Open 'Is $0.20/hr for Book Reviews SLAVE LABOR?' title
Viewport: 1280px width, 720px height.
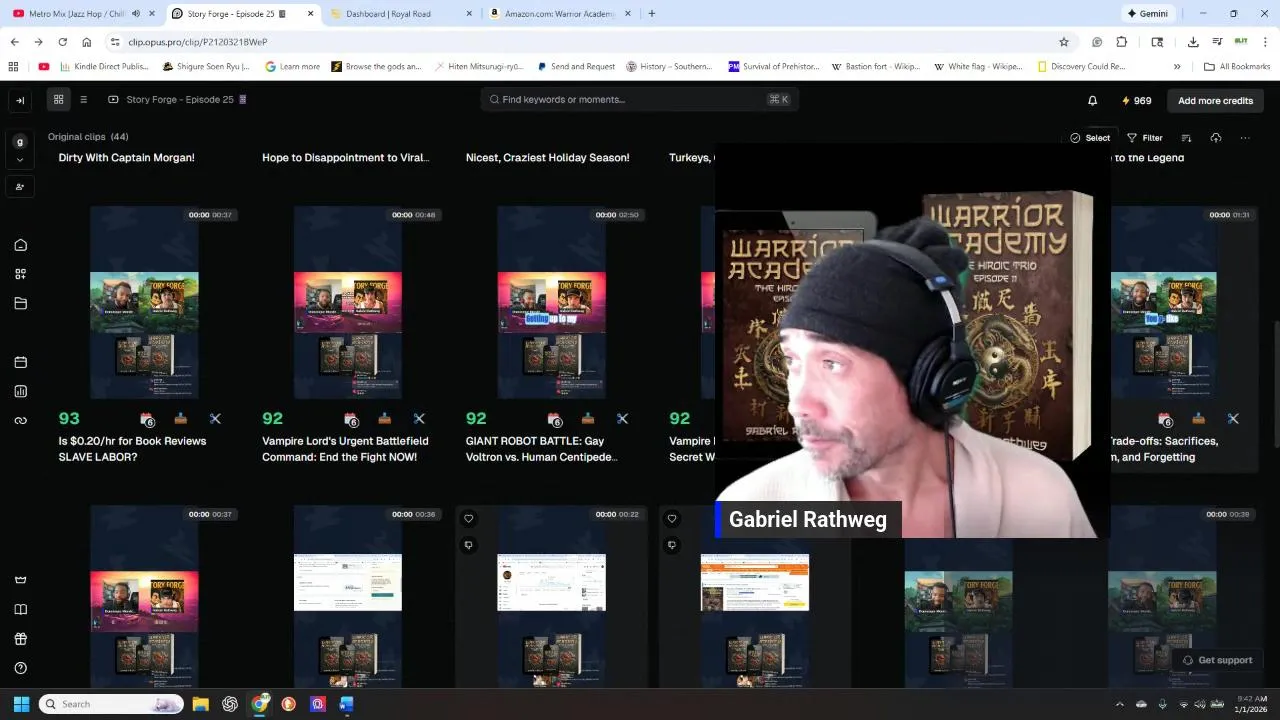(x=132, y=449)
